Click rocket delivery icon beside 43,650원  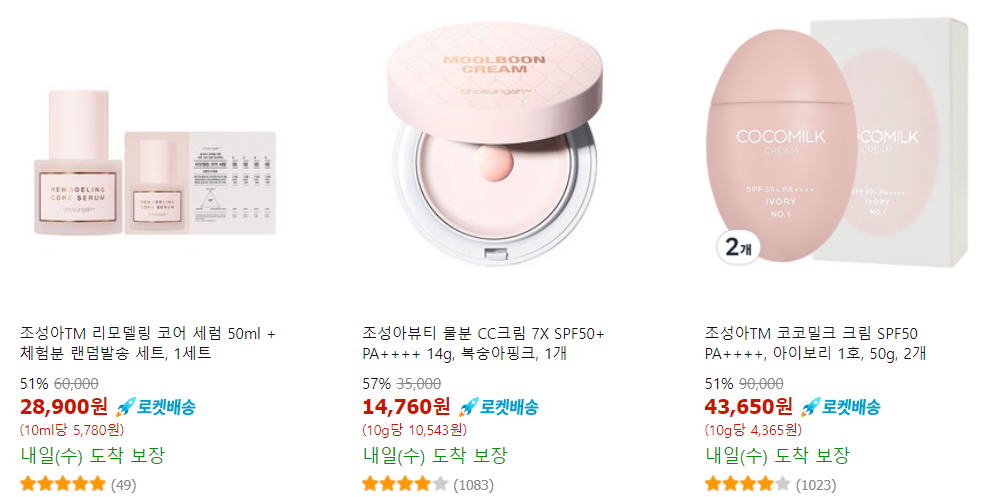click(841, 407)
